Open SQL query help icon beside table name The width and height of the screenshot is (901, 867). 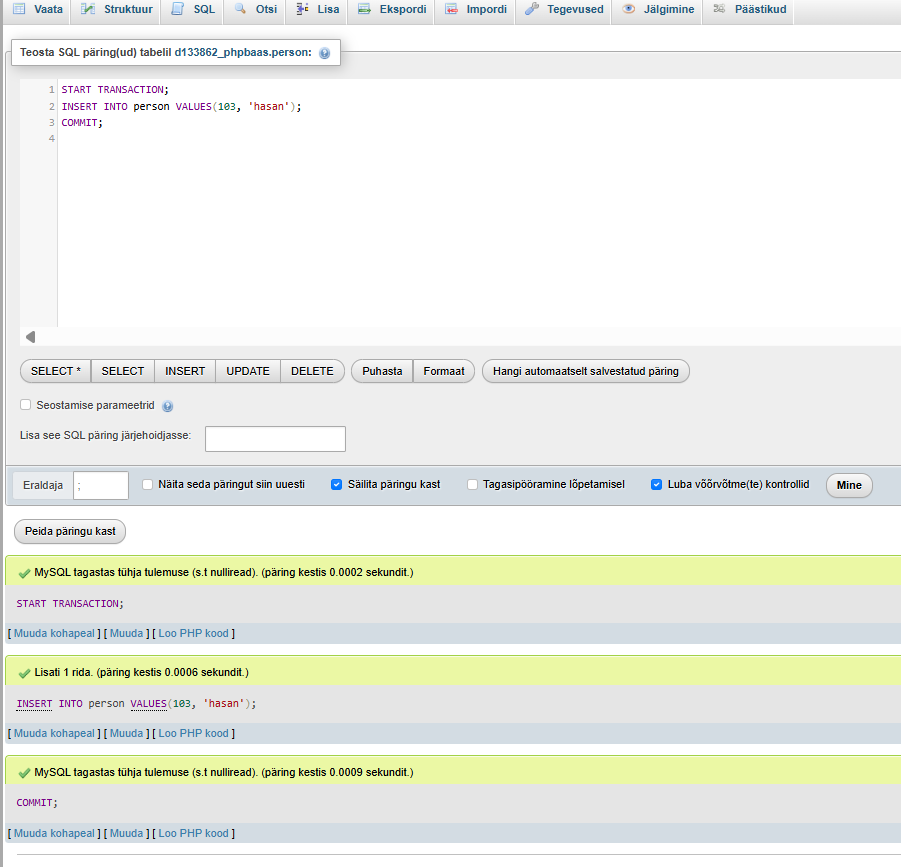pyautogui.click(x=325, y=53)
